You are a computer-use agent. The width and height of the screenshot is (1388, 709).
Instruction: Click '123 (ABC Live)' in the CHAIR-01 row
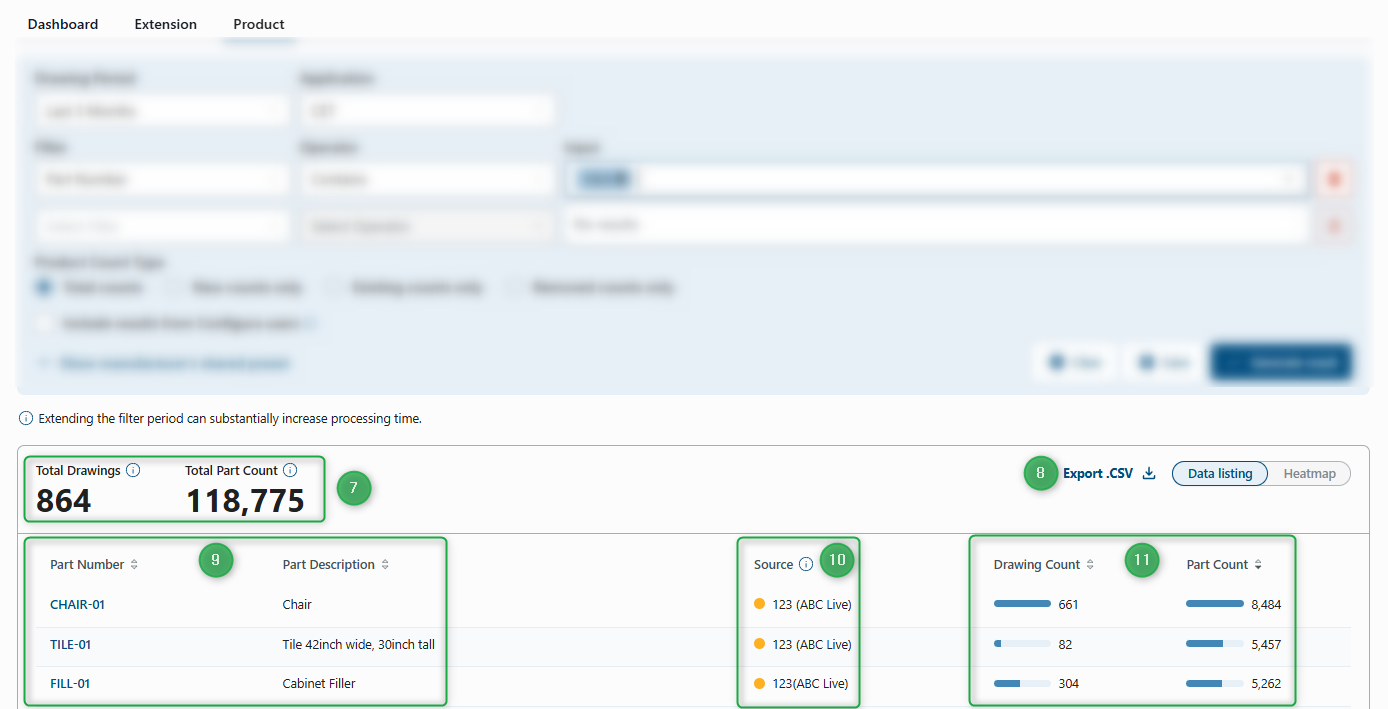click(x=812, y=604)
